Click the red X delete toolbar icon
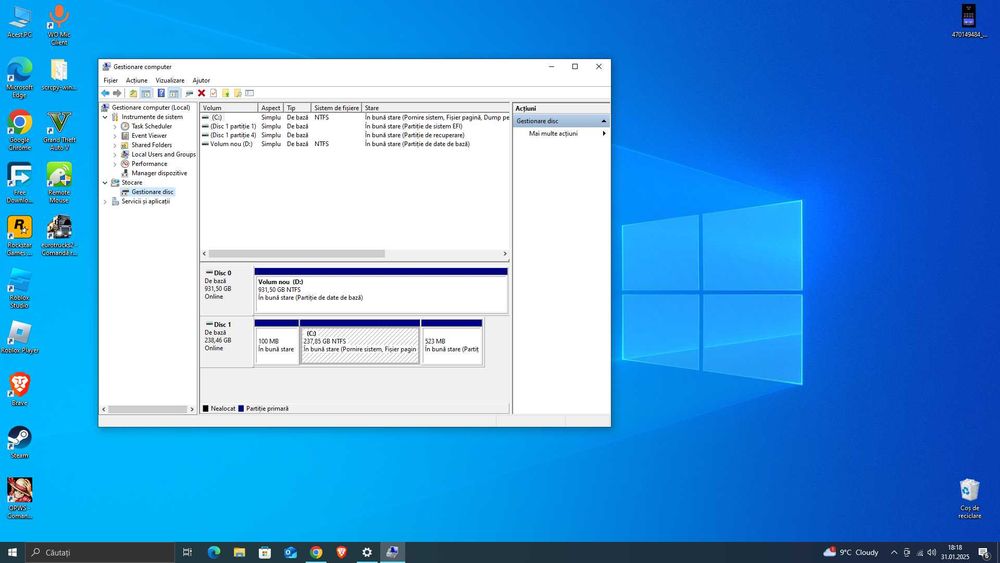1000x563 pixels. pyautogui.click(x=201, y=93)
